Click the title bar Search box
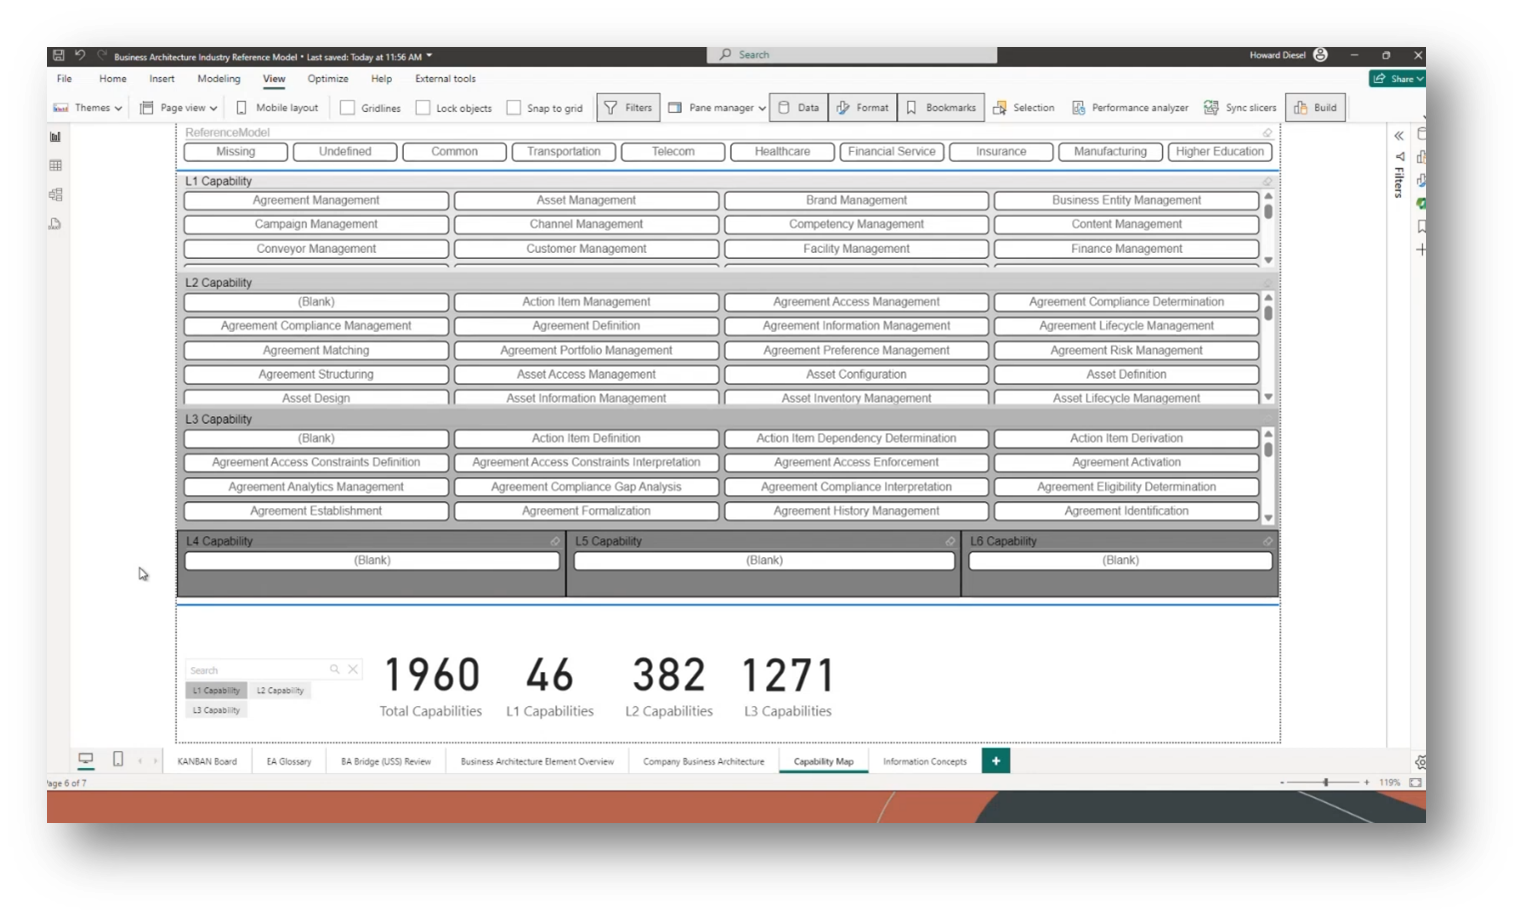 point(852,55)
